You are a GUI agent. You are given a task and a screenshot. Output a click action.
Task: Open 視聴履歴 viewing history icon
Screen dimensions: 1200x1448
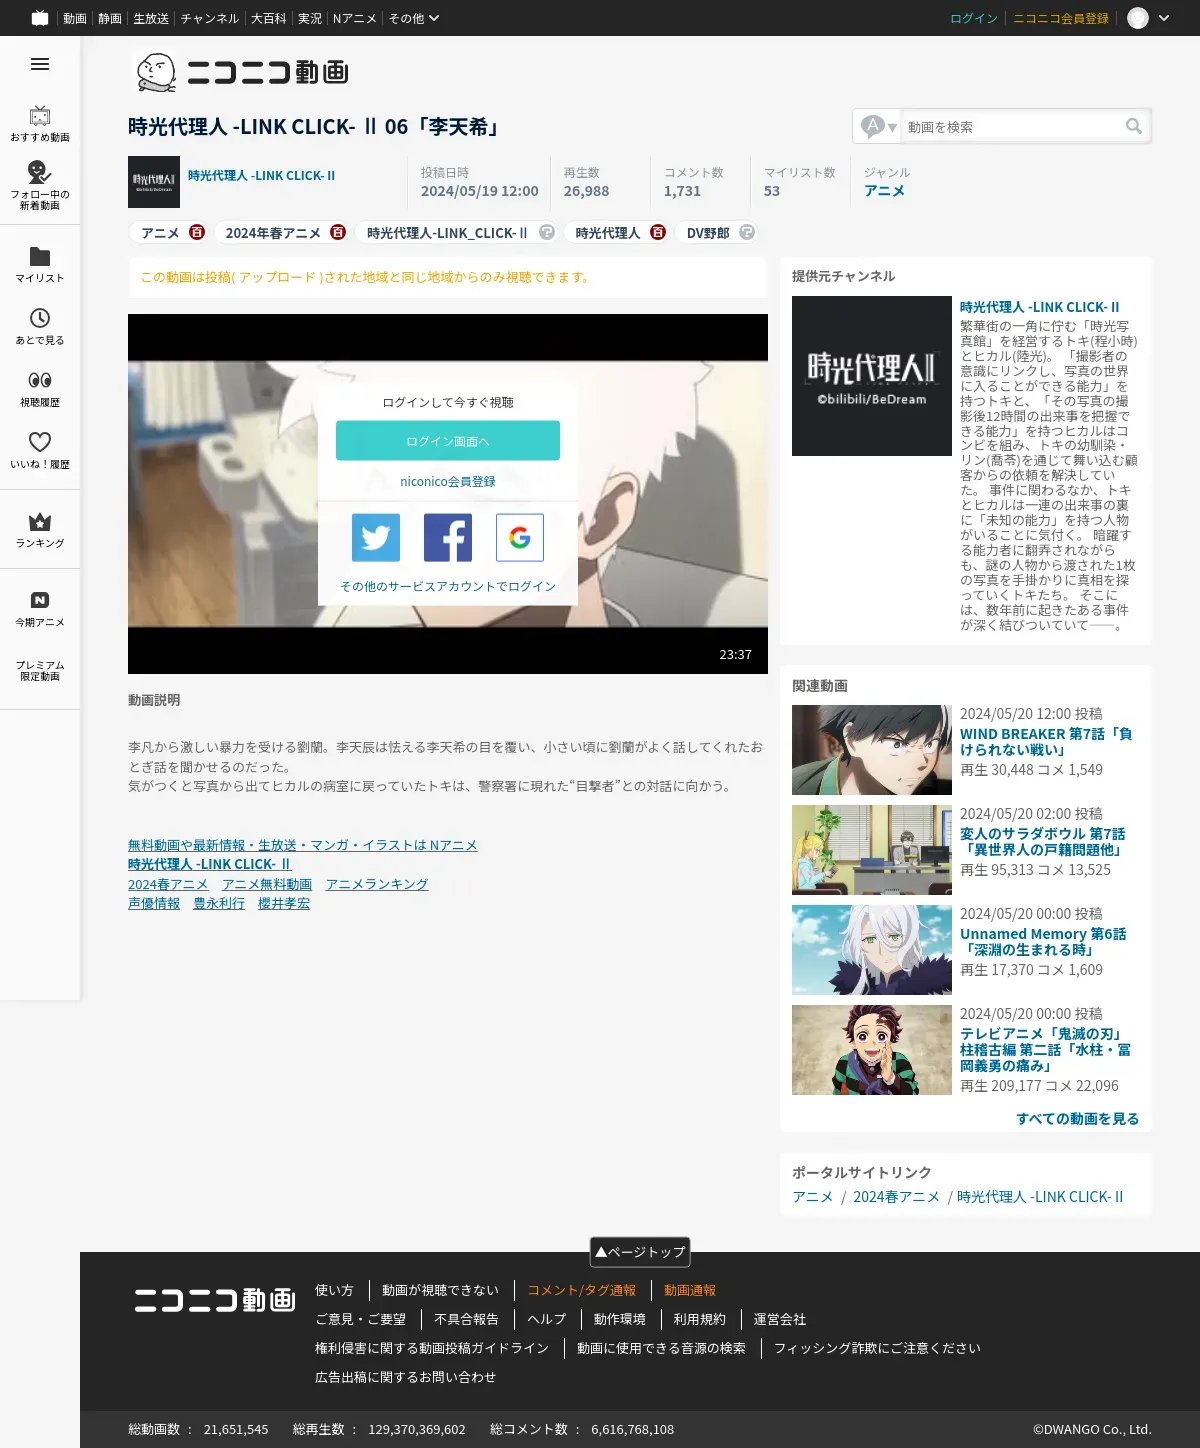(40, 380)
